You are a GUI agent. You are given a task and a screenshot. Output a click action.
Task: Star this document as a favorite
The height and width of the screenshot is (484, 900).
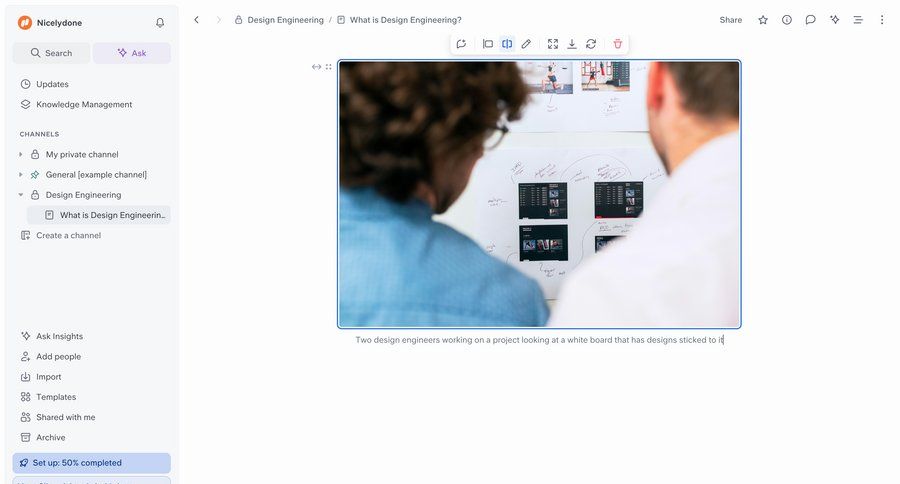(763, 20)
